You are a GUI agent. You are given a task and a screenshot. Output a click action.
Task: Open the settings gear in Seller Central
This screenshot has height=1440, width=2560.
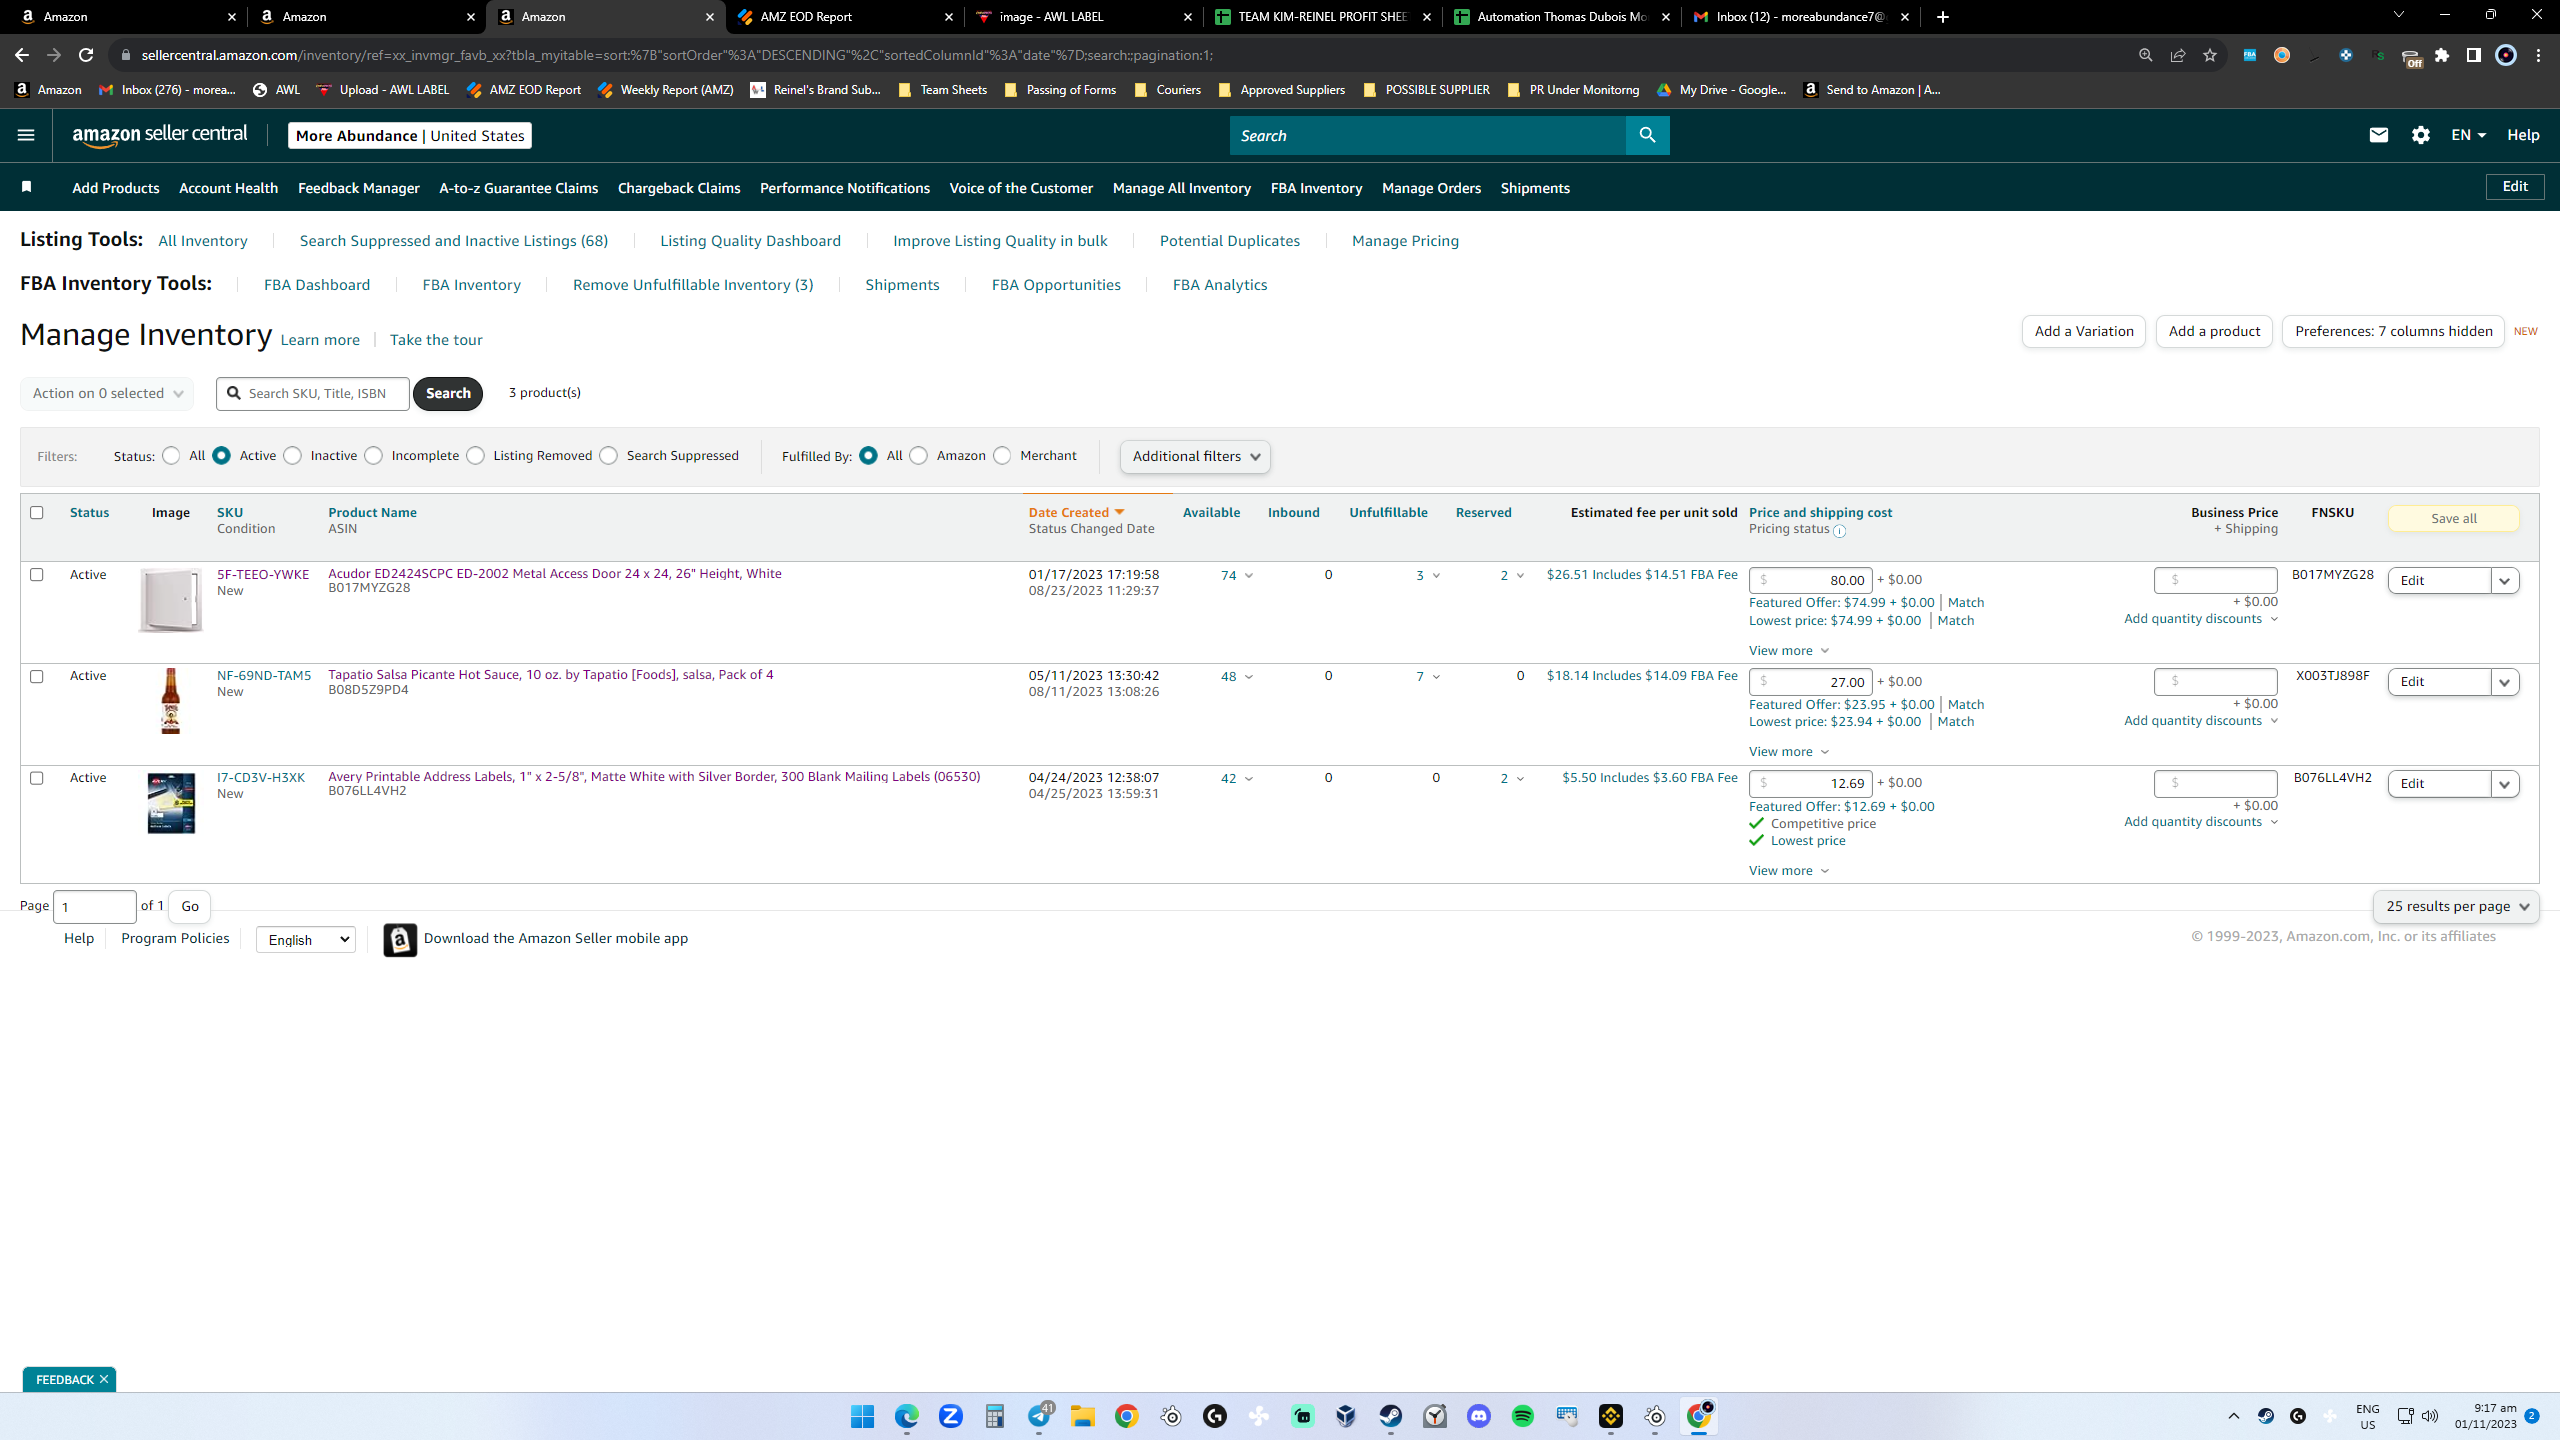click(x=2420, y=135)
